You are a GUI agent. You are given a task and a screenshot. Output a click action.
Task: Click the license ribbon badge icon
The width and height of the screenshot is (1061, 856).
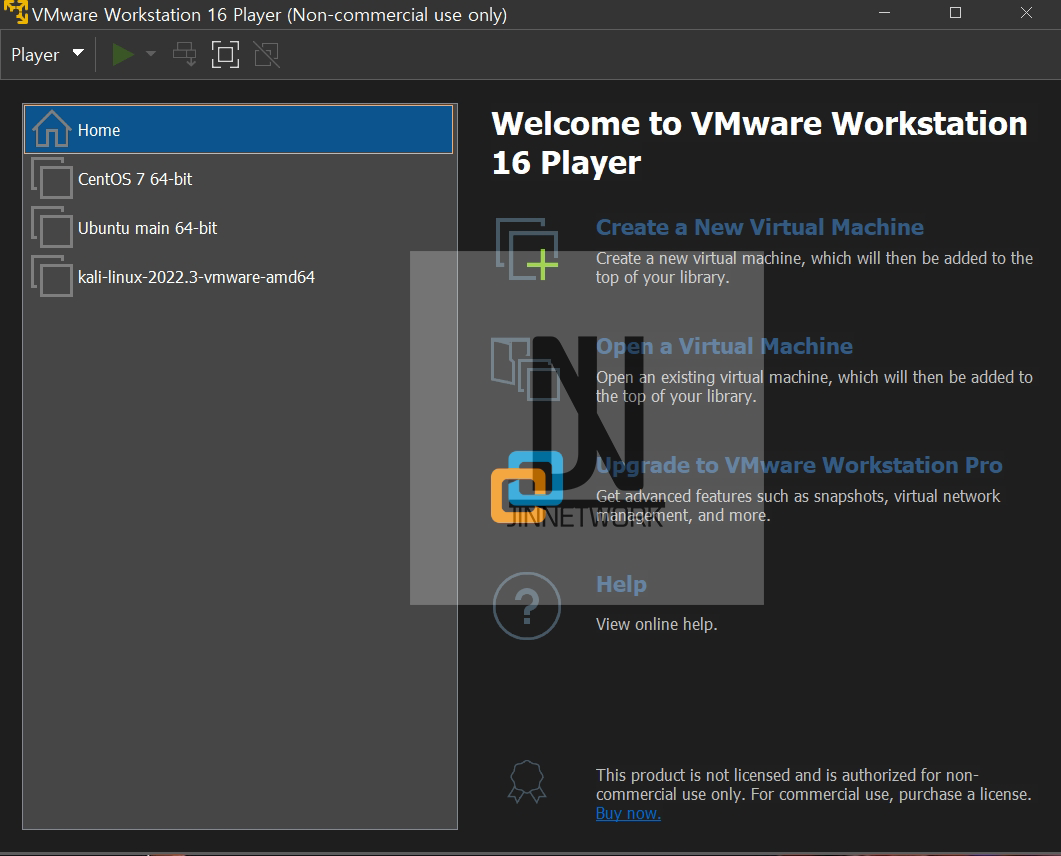pyautogui.click(x=527, y=782)
